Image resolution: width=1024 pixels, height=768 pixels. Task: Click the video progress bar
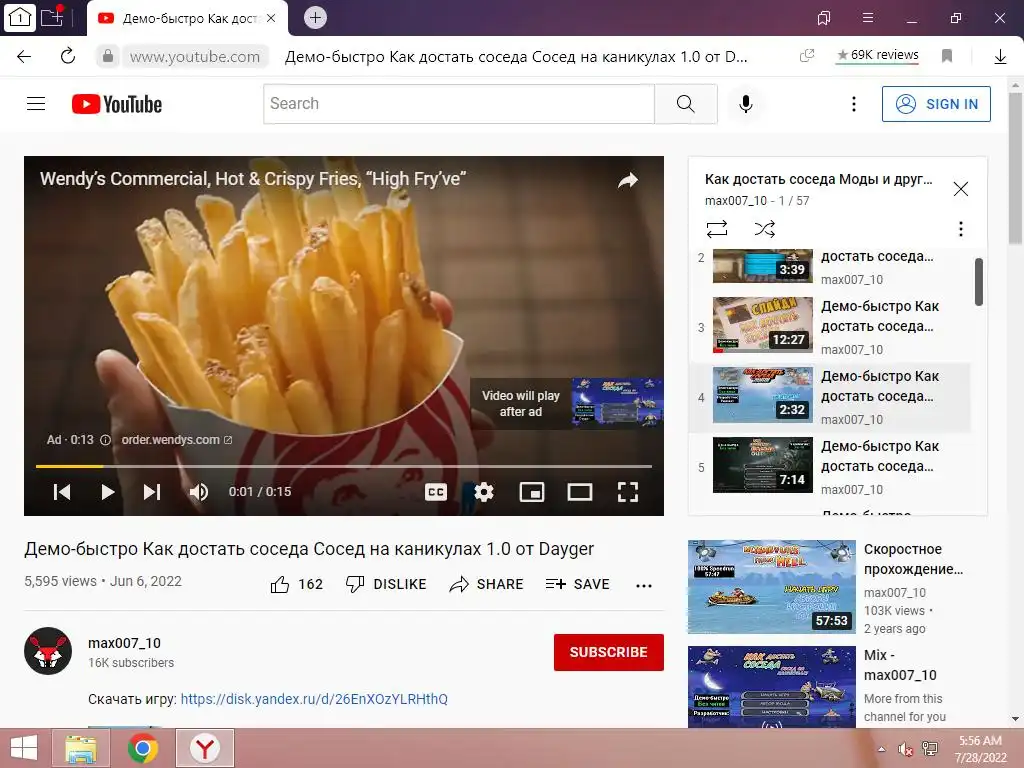point(344,466)
